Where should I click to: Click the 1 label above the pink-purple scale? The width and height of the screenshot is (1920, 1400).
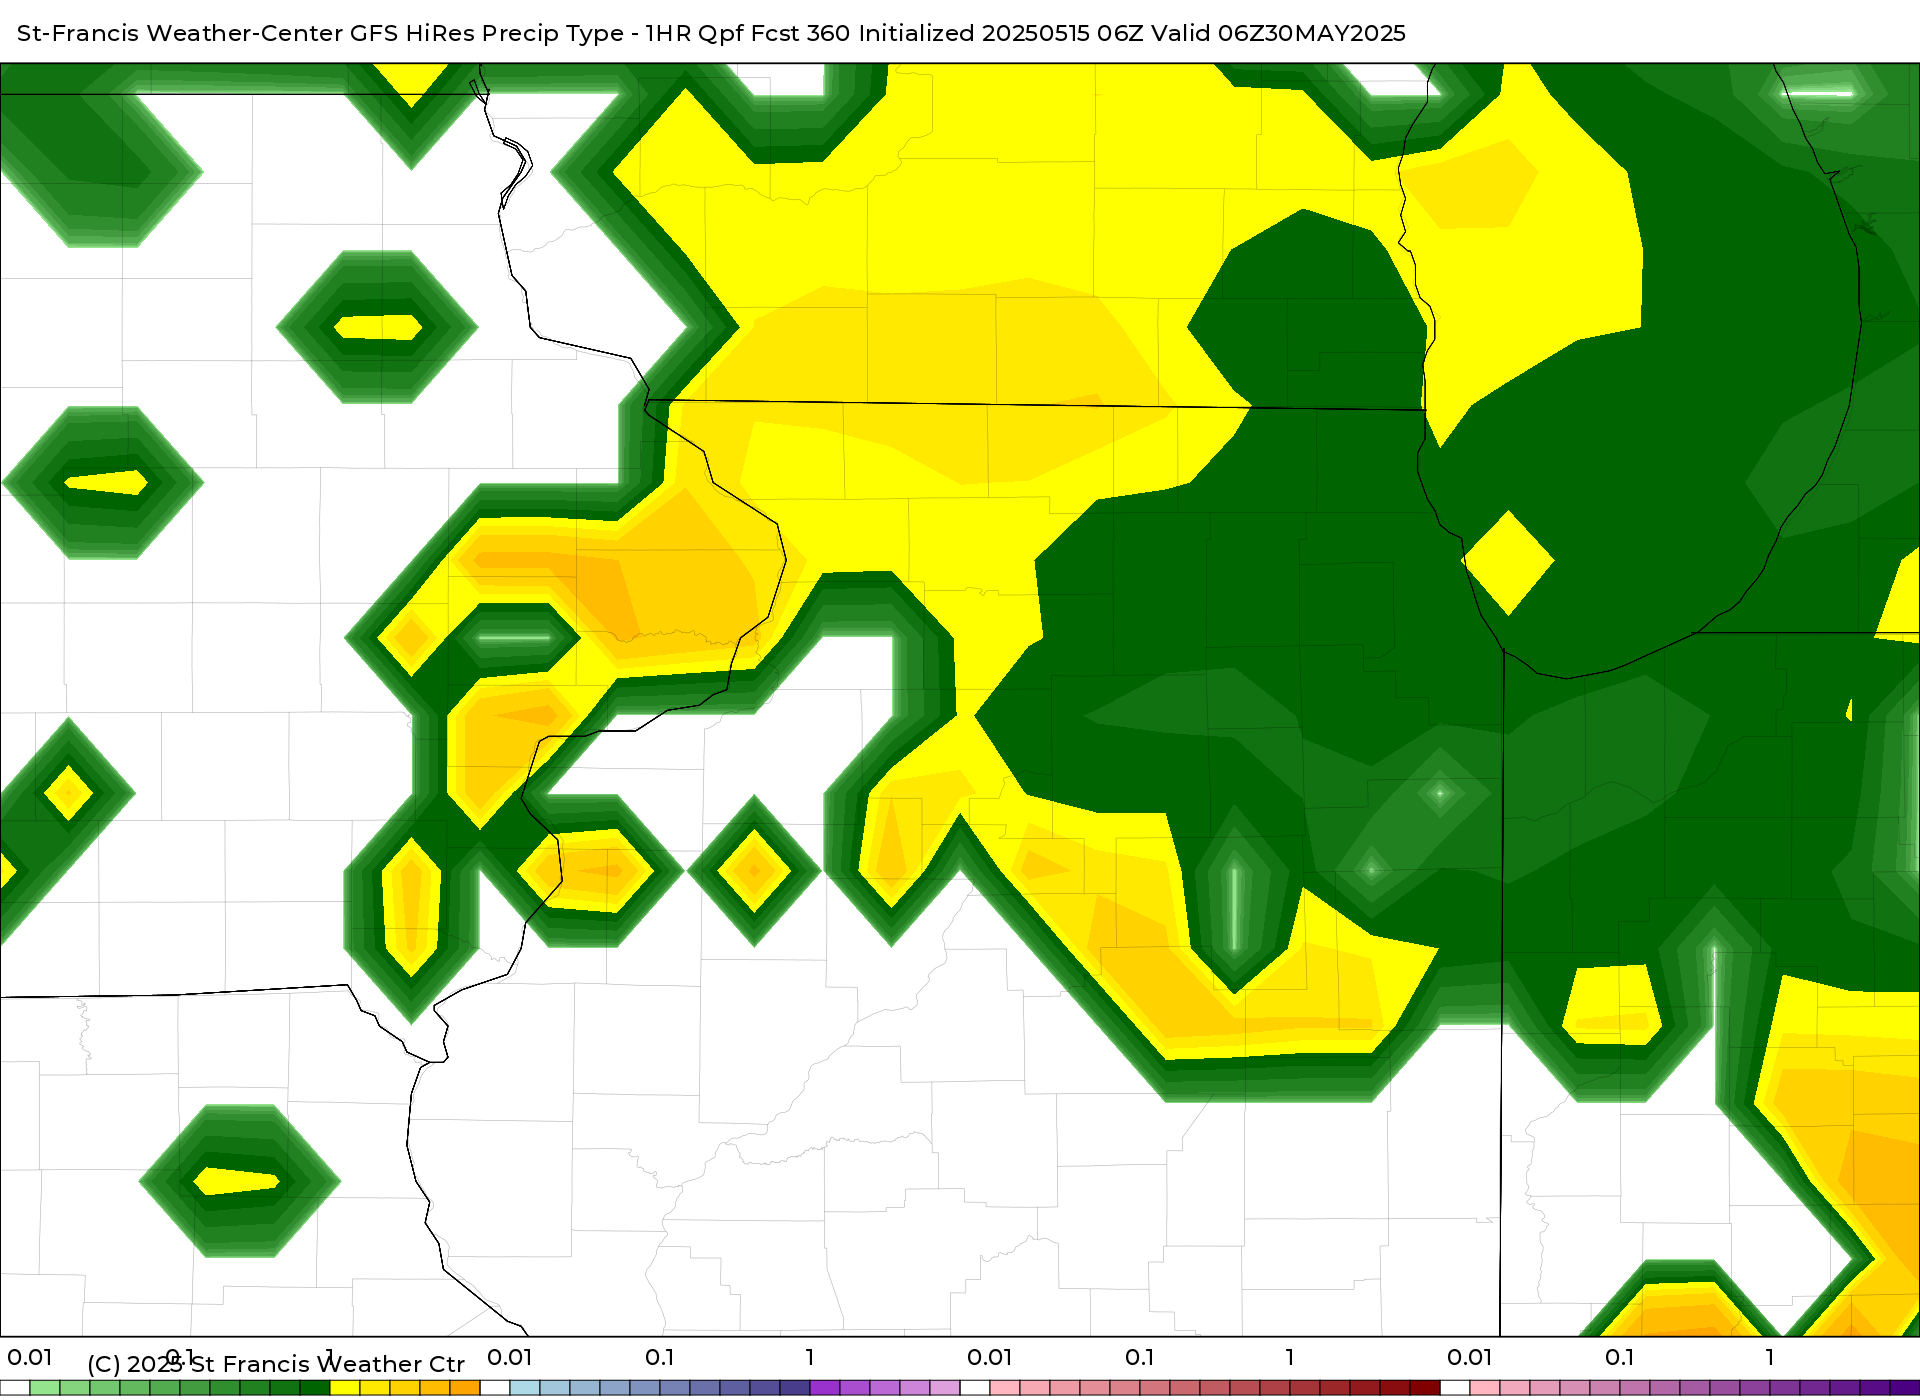[x=1770, y=1357]
